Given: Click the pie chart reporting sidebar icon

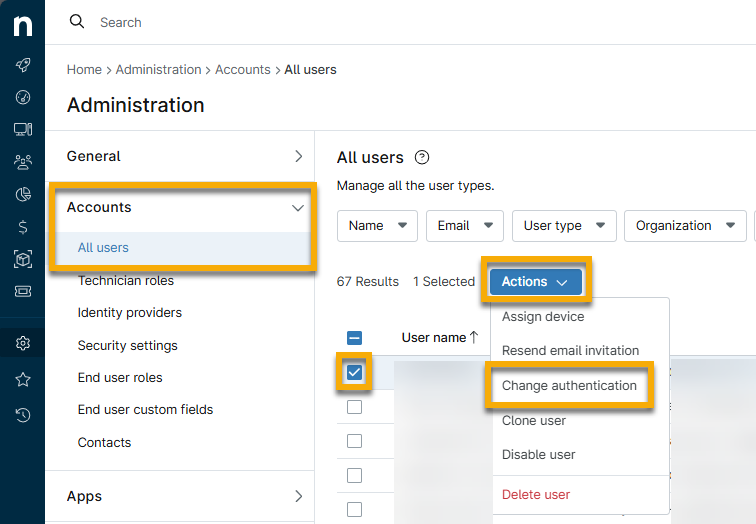Looking at the screenshot, I should click(x=22, y=194).
